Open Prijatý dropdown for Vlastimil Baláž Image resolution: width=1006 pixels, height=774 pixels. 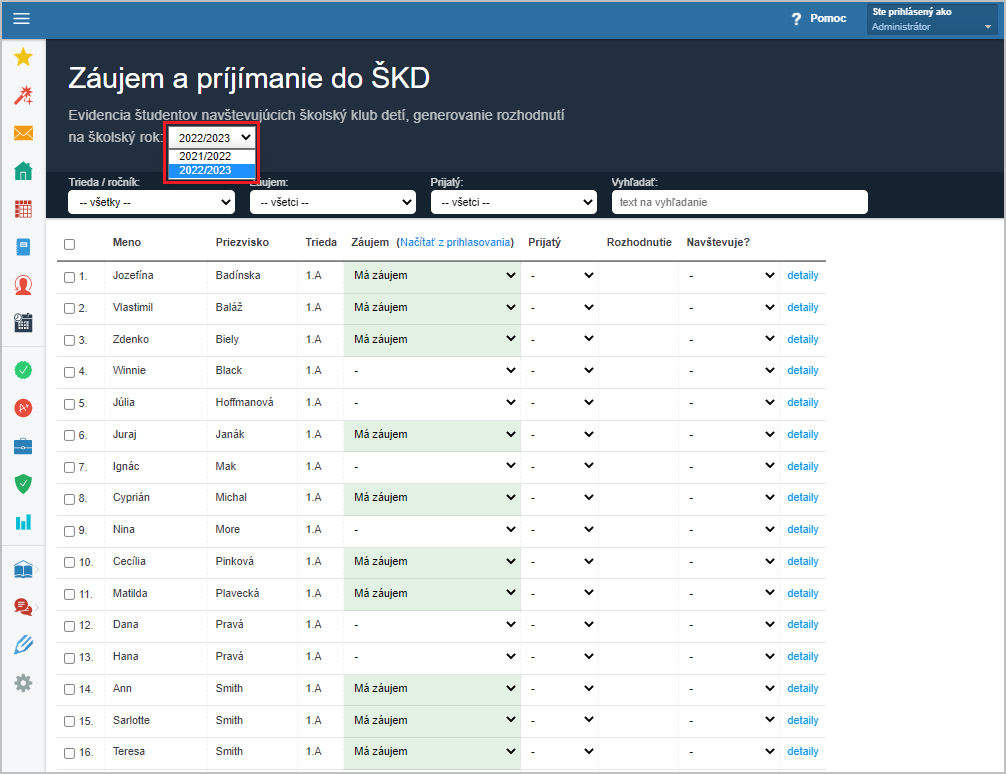pyautogui.click(x=559, y=307)
